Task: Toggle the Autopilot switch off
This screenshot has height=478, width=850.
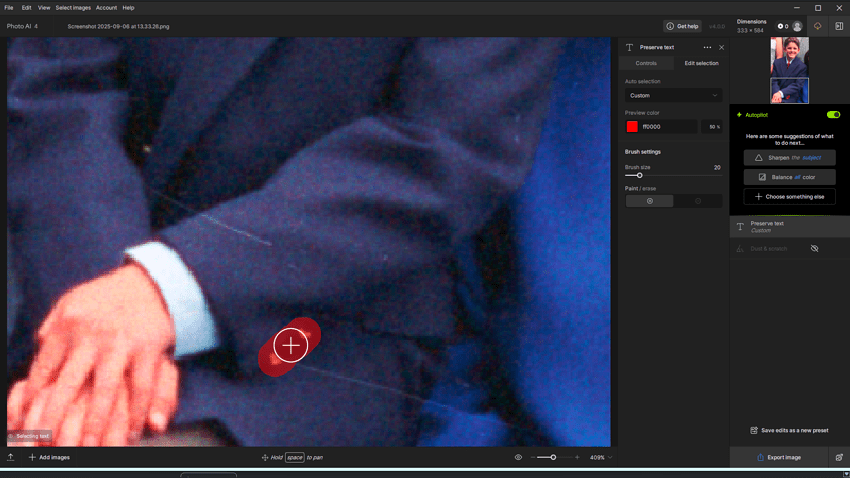Action: pos(833,115)
